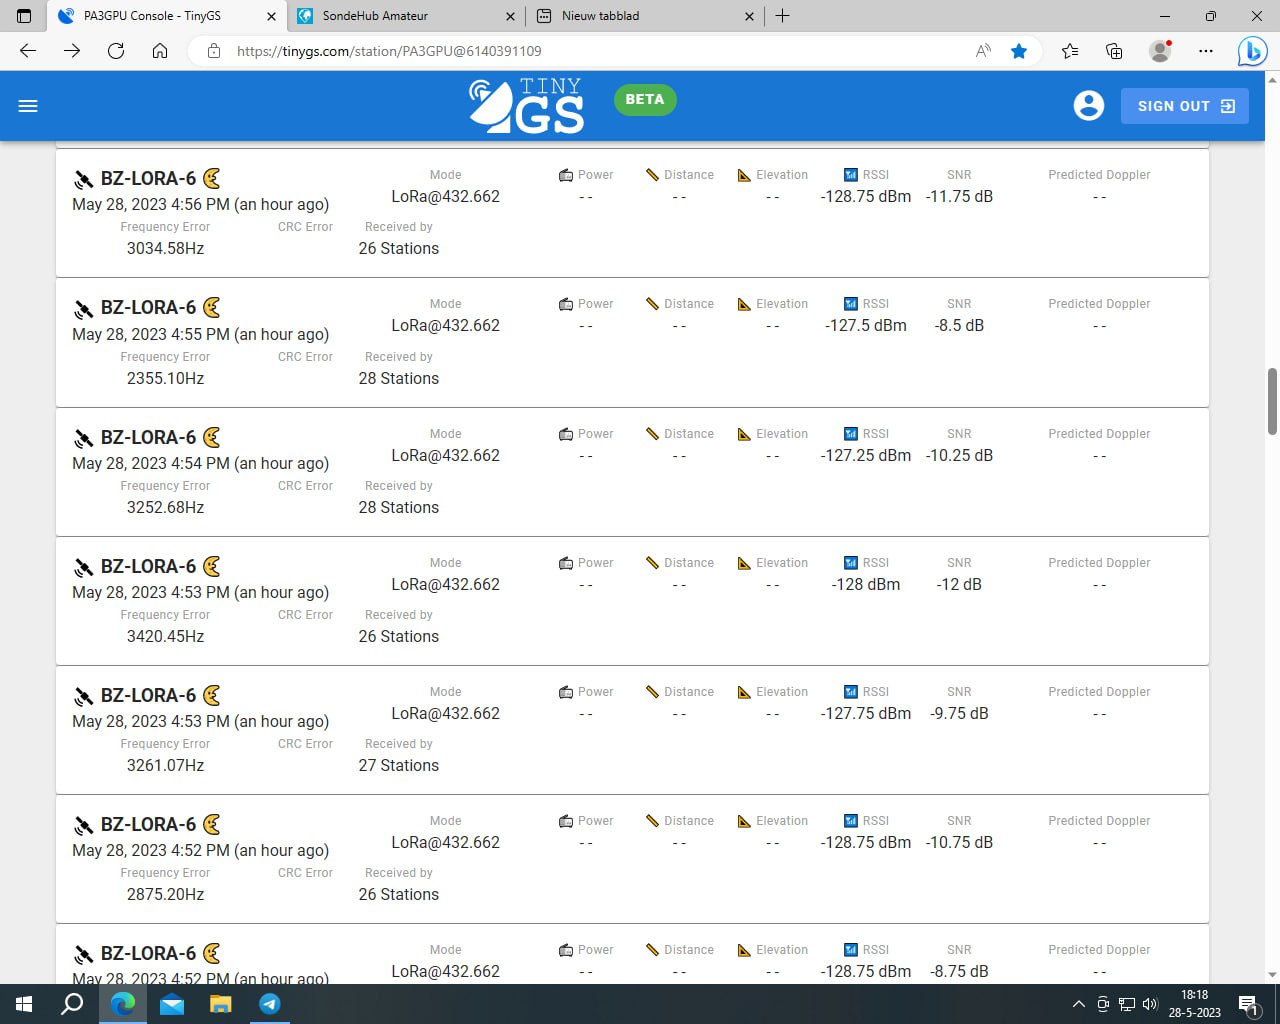Viewport: 1280px width, 1024px height.
Task: Open the Bing sidebar icon
Action: coord(1252,51)
